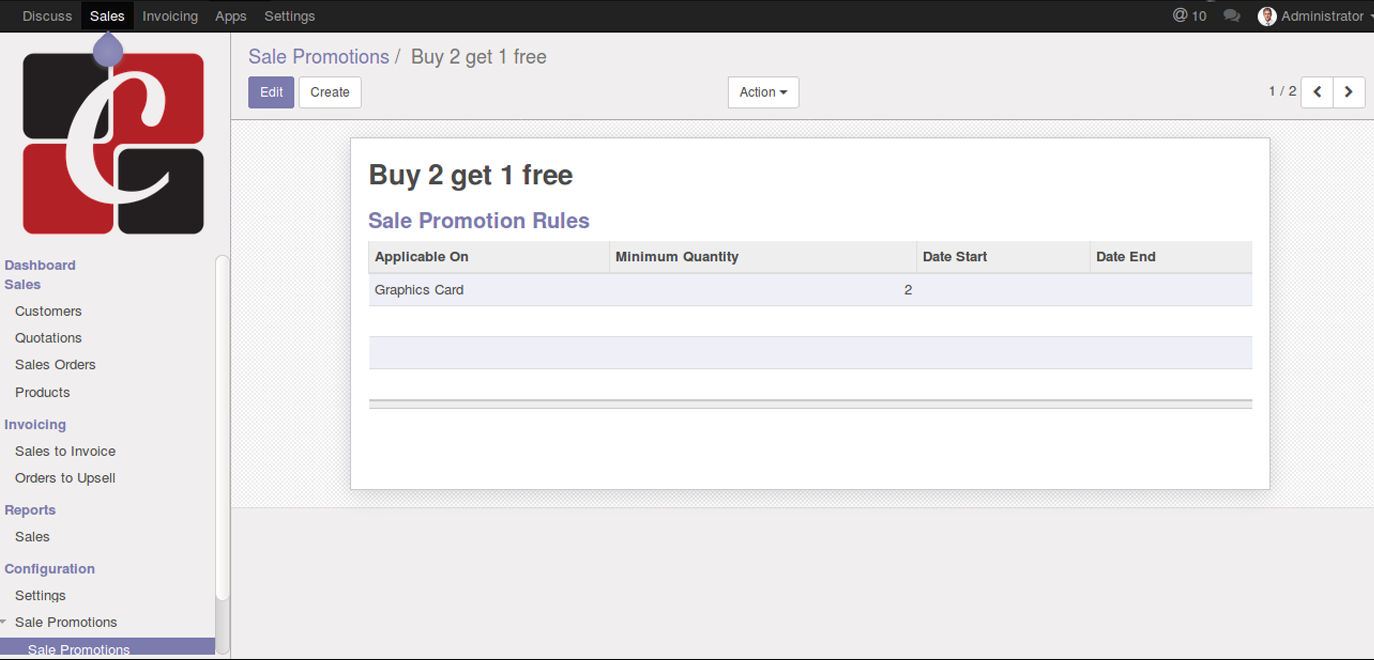Screen dimensions: 1374x660
Task: Open Quotations in the sidebar
Action: pyautogui.click(x=48, y=338)
